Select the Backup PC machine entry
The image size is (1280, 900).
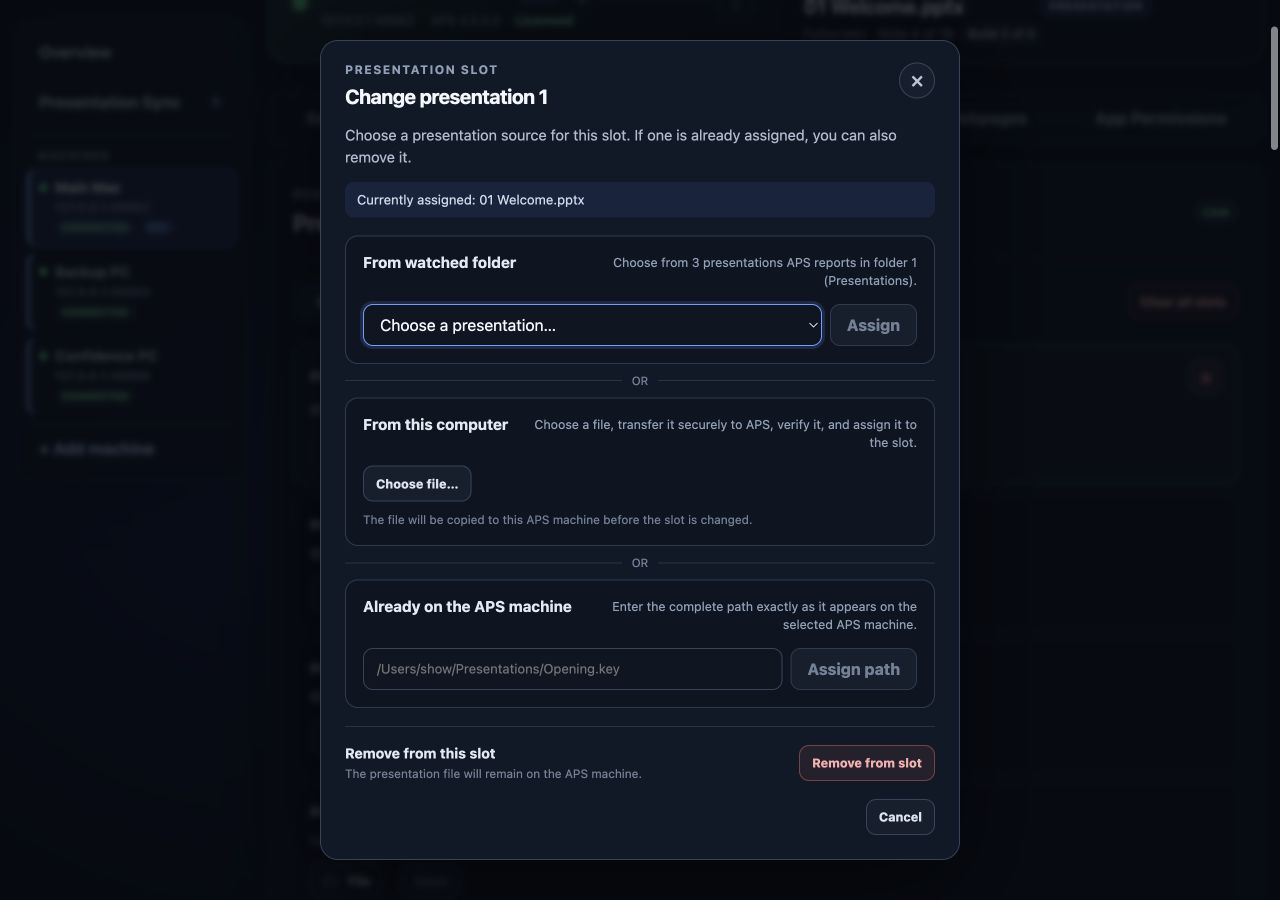[132, 292]
